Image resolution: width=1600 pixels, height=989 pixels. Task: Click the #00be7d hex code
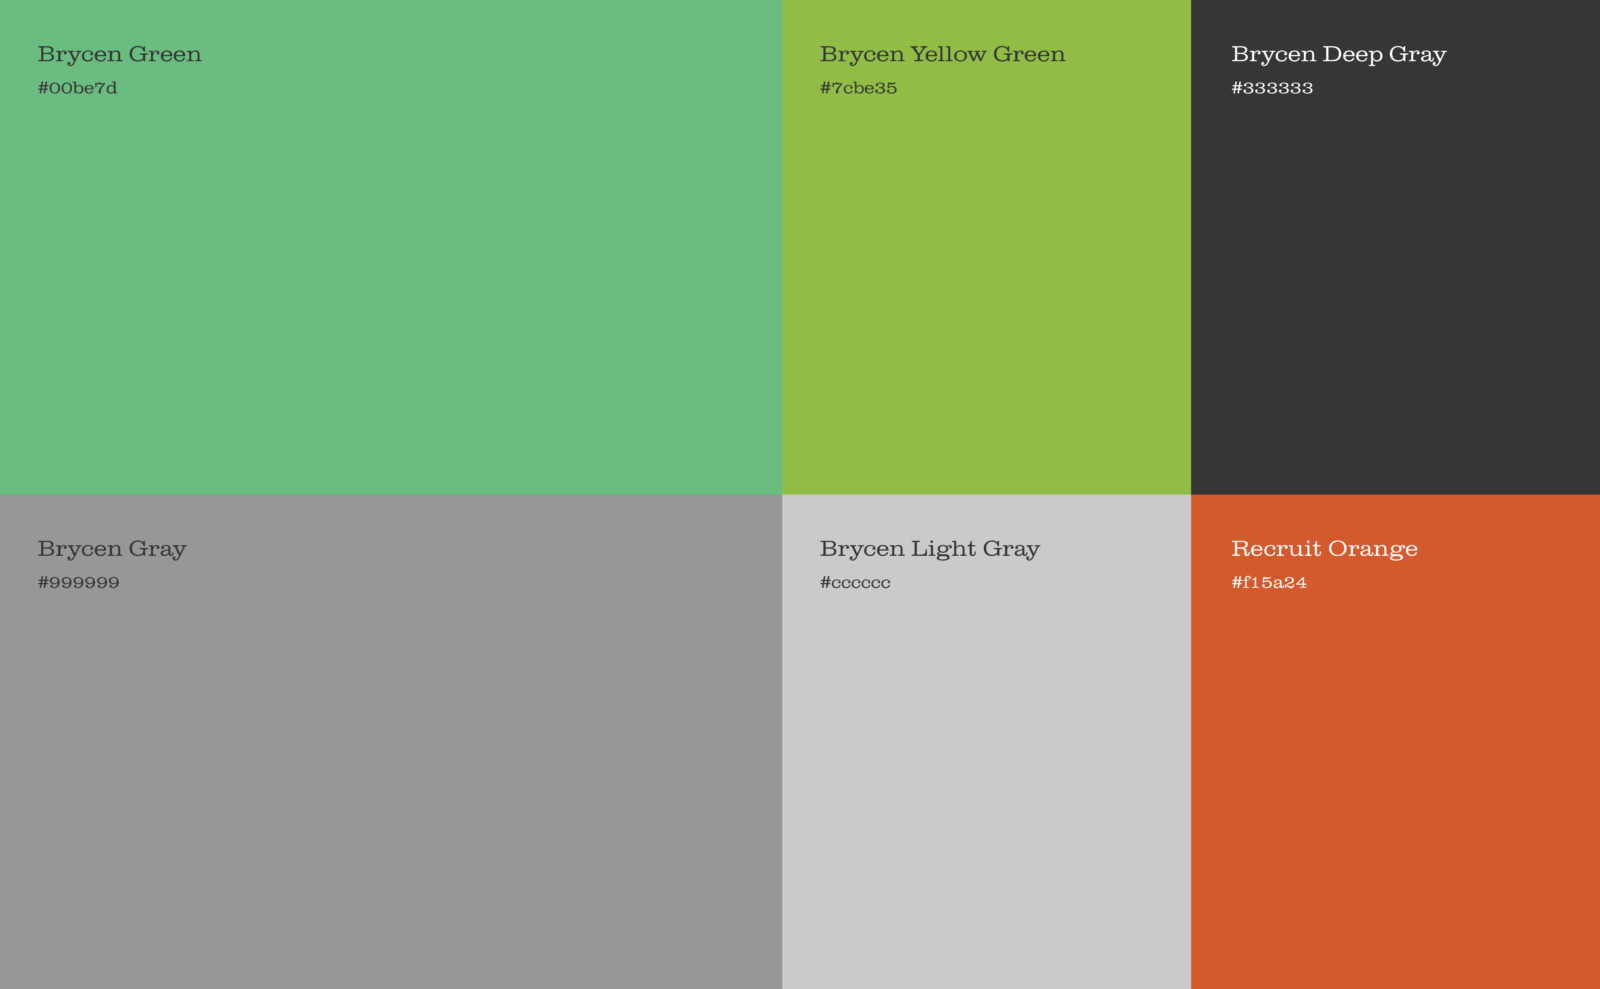tap(77, 88)
